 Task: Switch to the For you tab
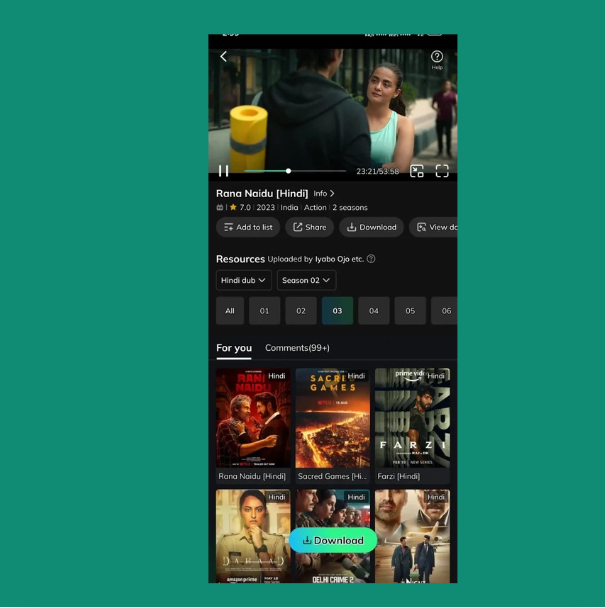click(234, 348)
